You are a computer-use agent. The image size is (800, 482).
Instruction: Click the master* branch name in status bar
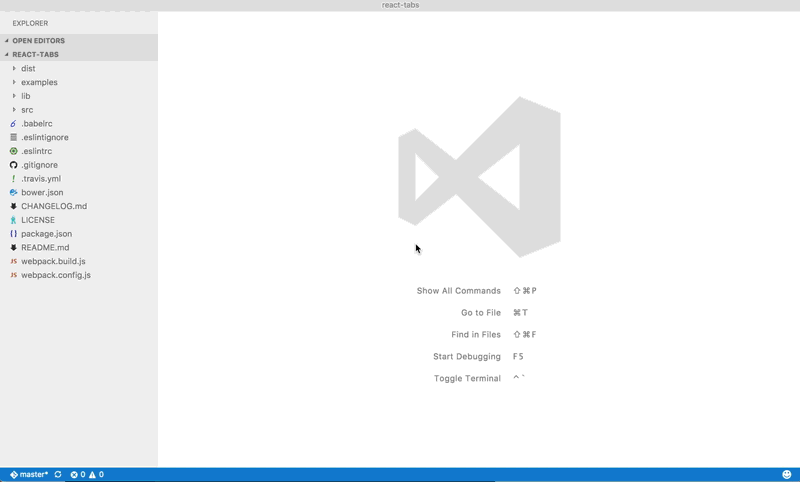pyautogui.click(x=34, y=474)
